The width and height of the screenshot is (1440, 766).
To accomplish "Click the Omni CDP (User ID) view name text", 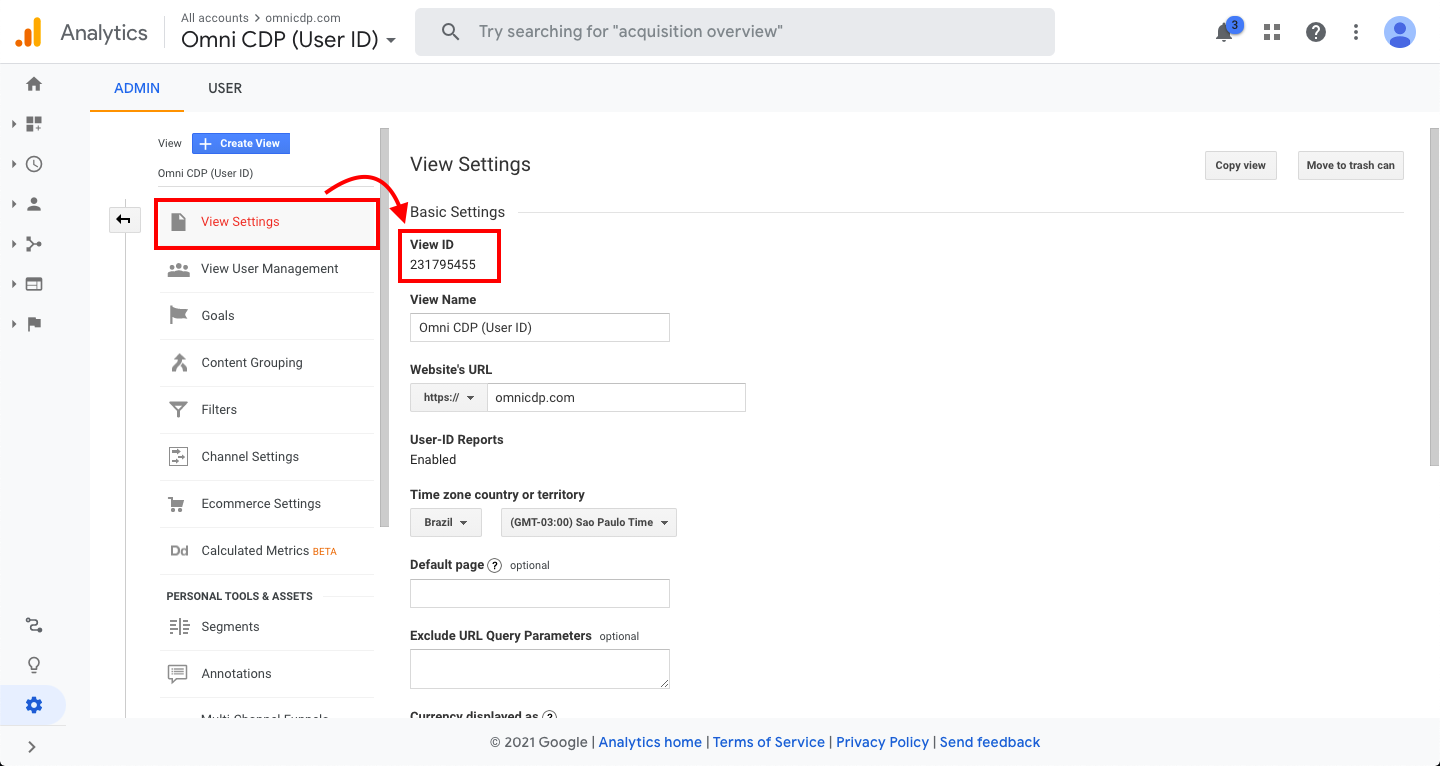I will click(x=206, y=173).
